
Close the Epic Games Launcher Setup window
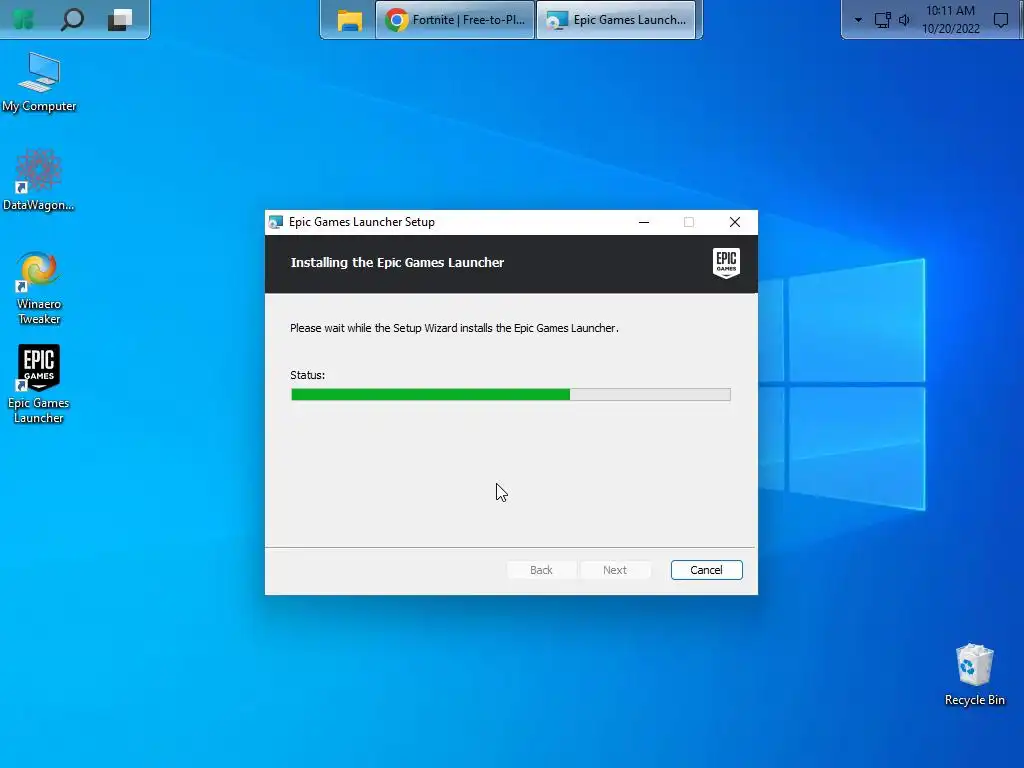click(735, 222)
